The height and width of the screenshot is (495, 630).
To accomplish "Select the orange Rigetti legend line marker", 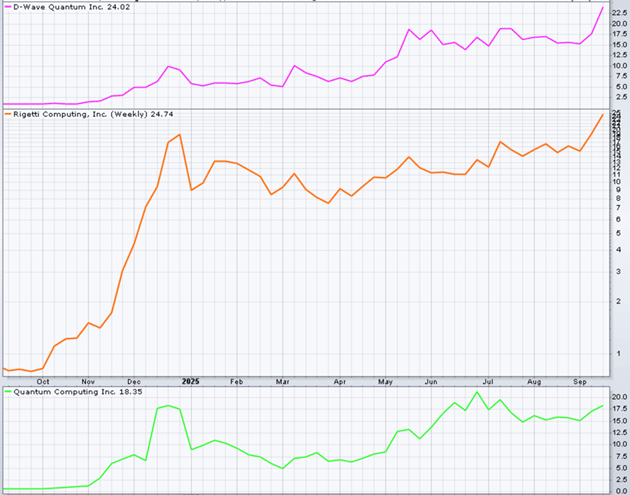I will pyautogui.click(x=8, y=115).
